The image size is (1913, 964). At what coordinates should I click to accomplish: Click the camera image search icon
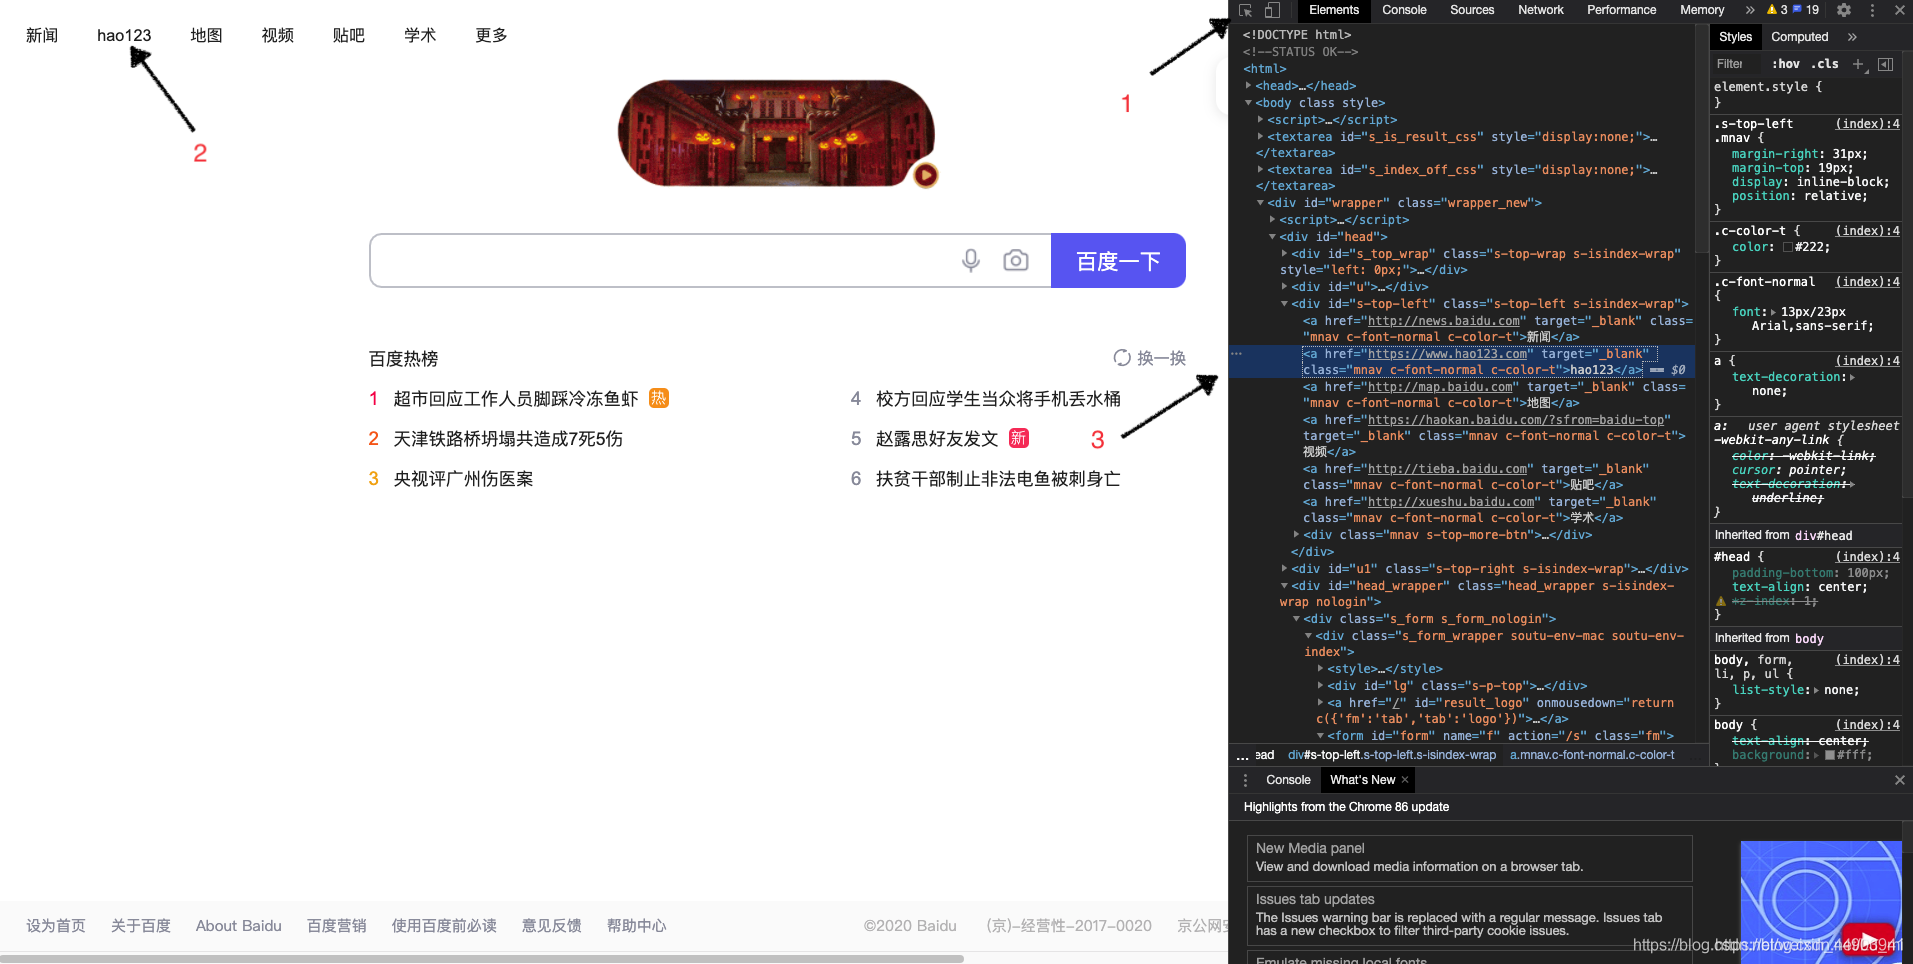[x=1015, y=261]
